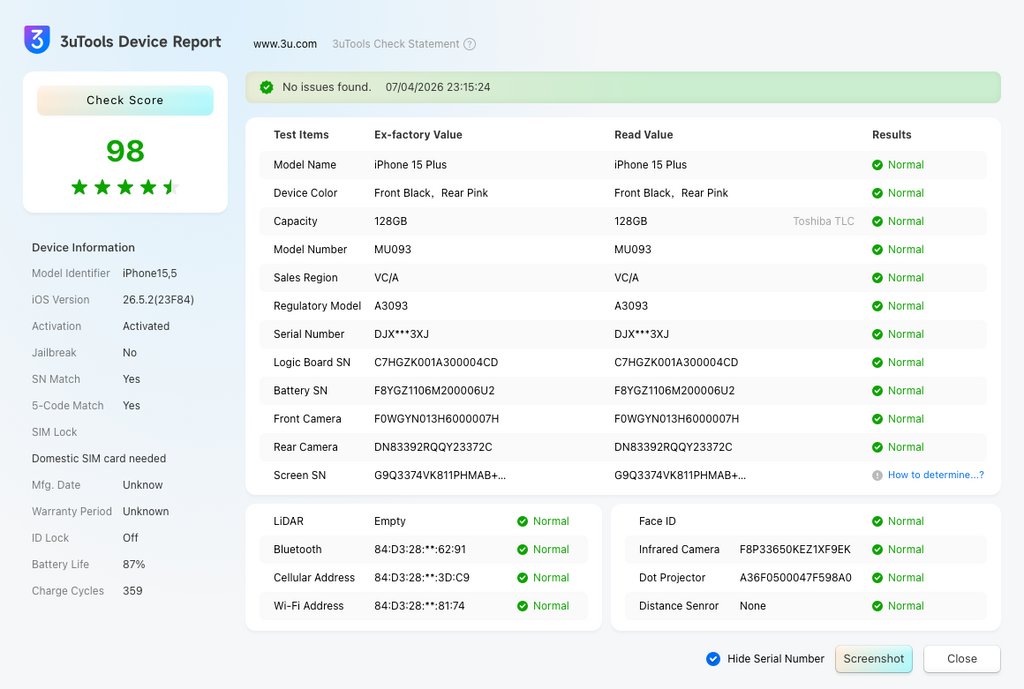Click the Normal check icon for Dot Projector
Screen dimensions: 1024x689
click(x=877, y=578)
